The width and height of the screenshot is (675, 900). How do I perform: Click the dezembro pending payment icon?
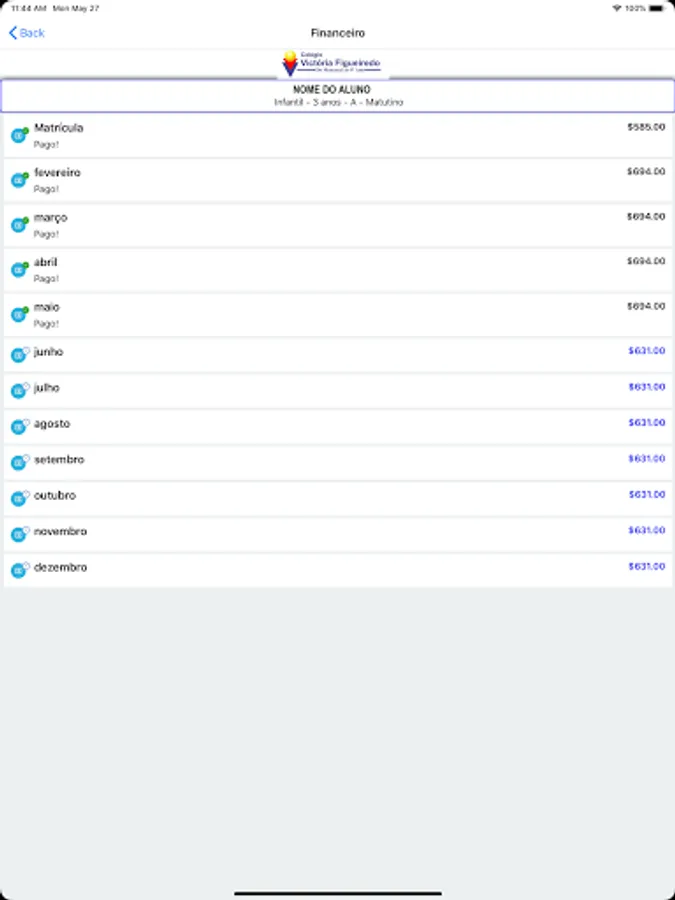20,570
